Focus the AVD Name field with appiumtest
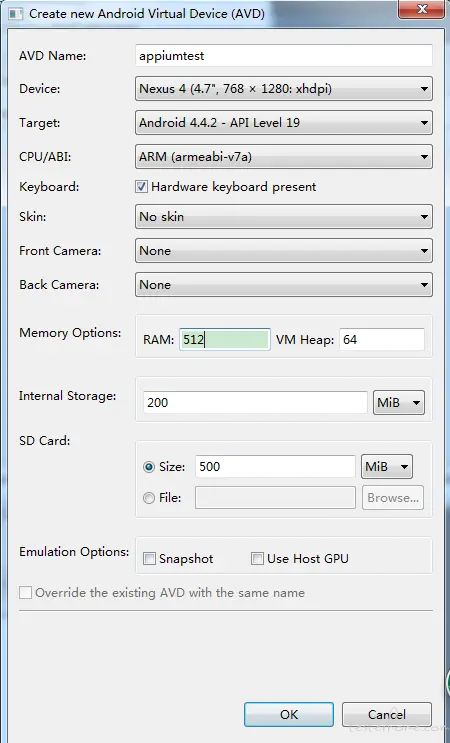Screen dimensions: 450x743 point(284,56)
